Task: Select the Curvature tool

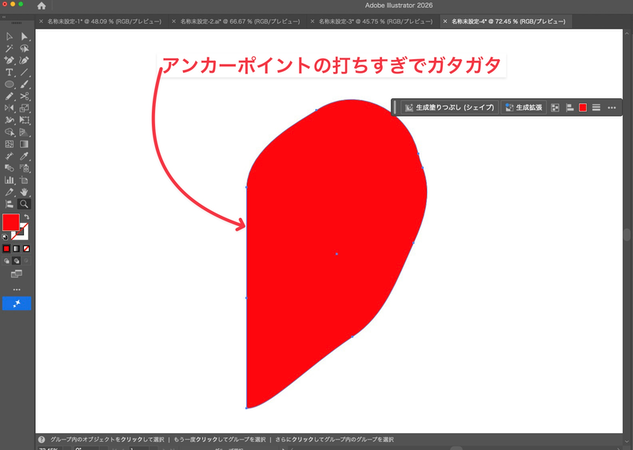Action: [x=24, y=61]
